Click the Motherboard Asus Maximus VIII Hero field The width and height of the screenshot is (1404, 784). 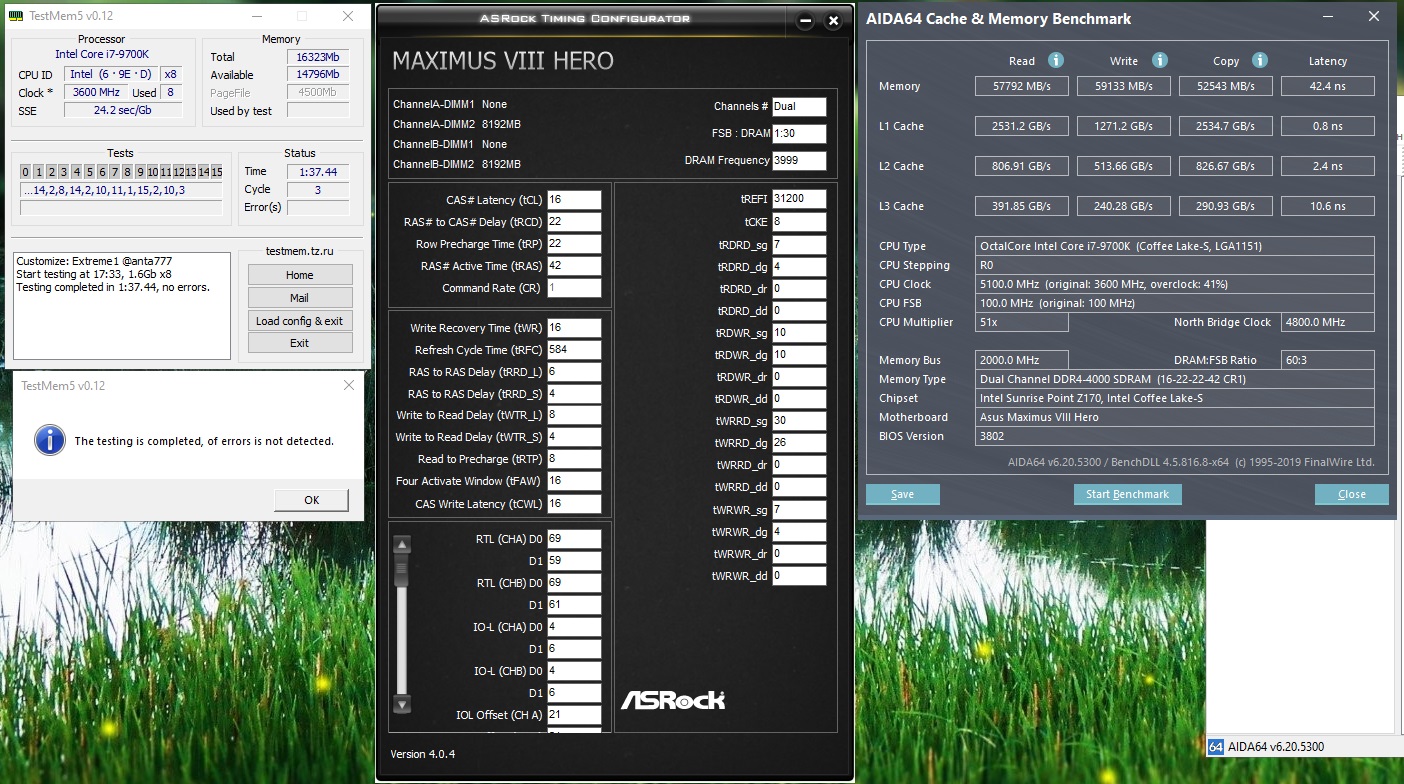click(1176, 417)
